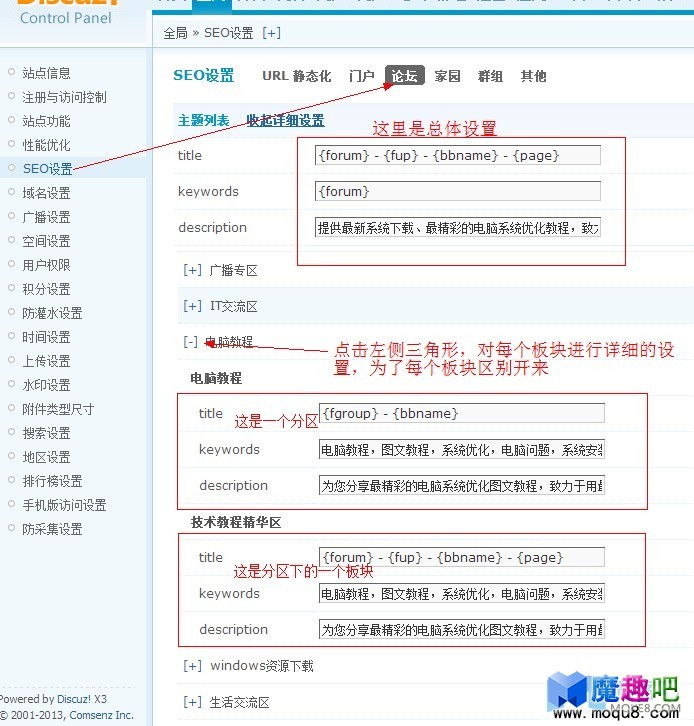The width and height of the screenshot is (694, 726).
Task: Open 附件类型尺寸 settings
Action: click(x=58, y=409)
